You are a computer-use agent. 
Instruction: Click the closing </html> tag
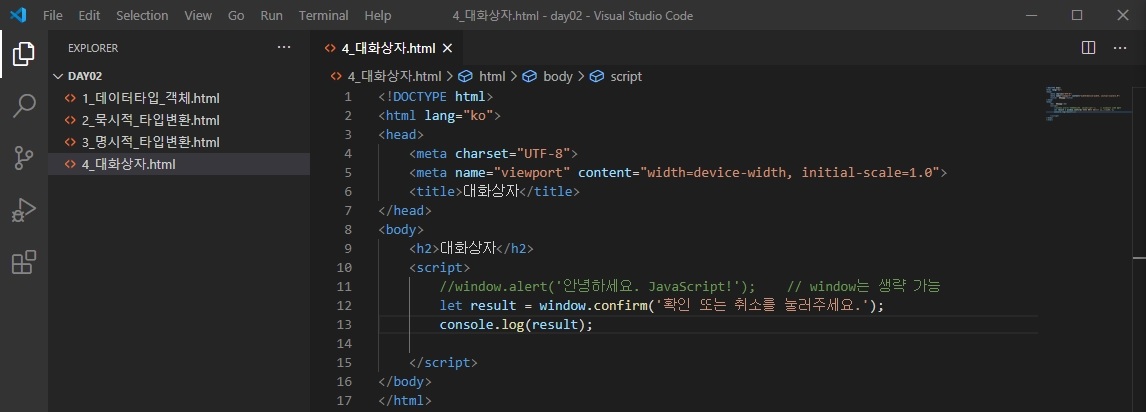coord(405,400)
